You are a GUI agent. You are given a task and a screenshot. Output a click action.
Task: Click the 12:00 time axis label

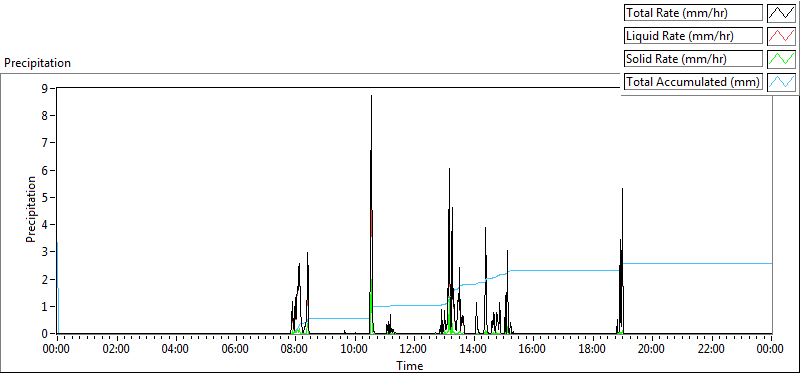(414, 349)
